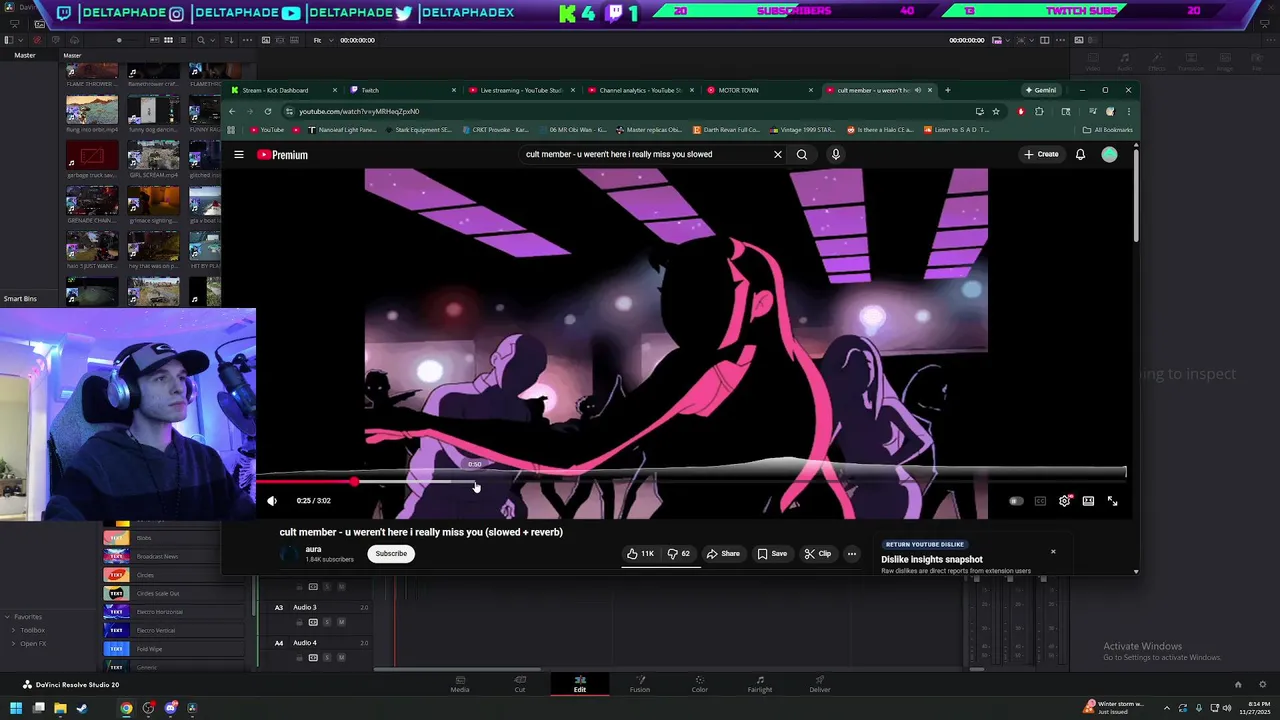
Task: Solo the Audio 3 track with S
Action: [327, 622]
